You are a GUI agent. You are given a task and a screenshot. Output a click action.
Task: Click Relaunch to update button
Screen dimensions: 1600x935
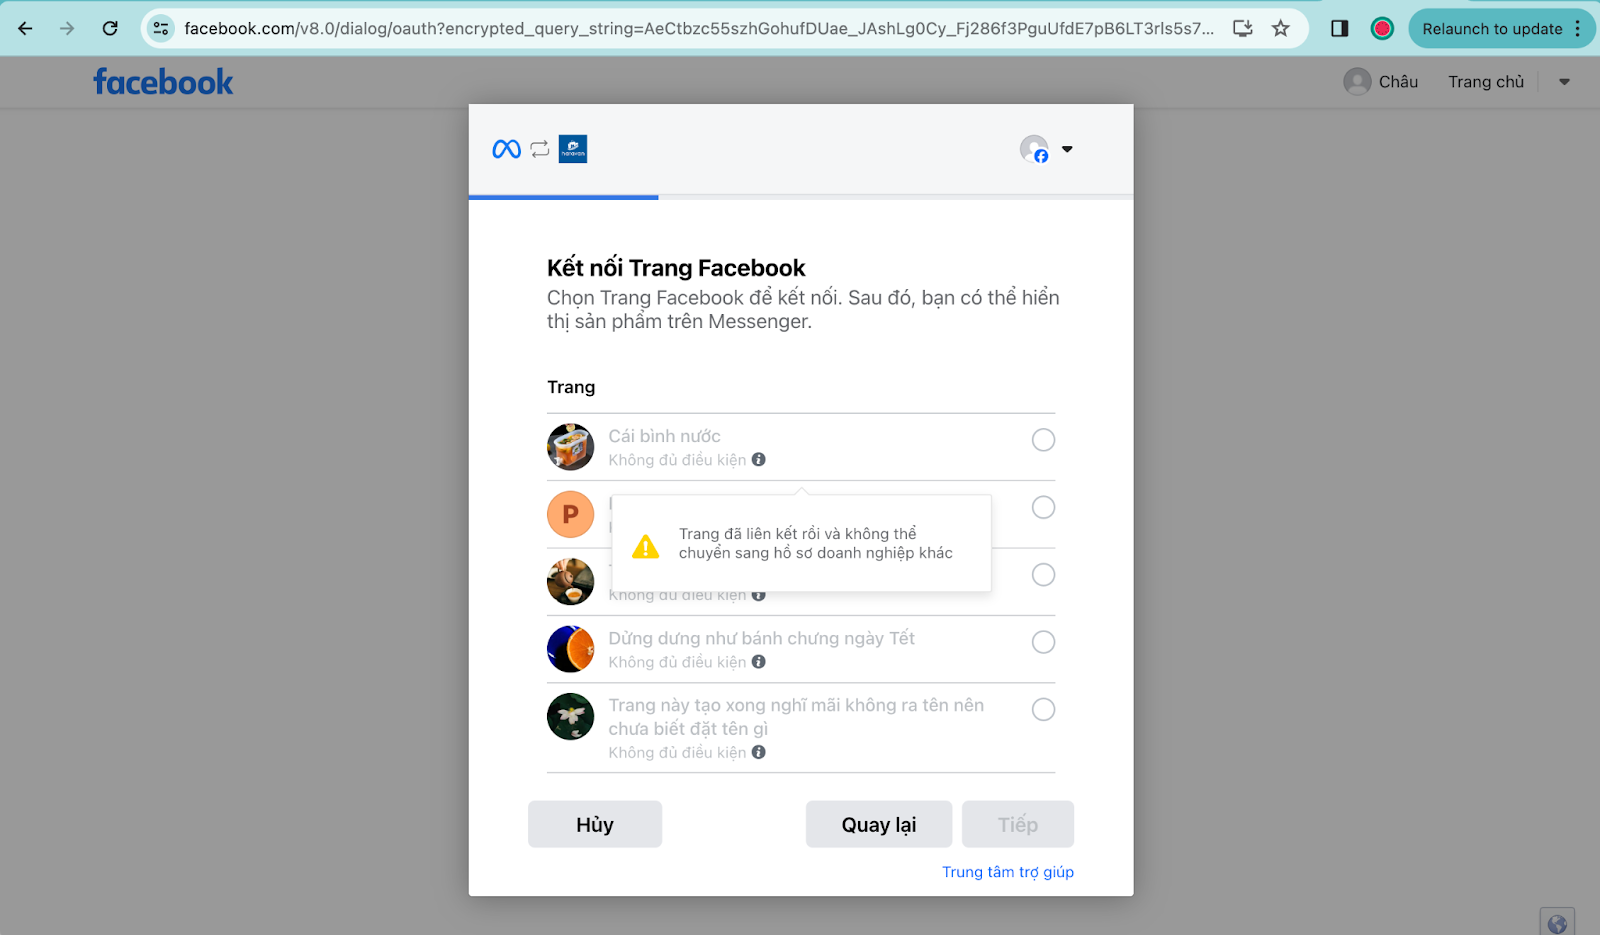pos(1492,28)
